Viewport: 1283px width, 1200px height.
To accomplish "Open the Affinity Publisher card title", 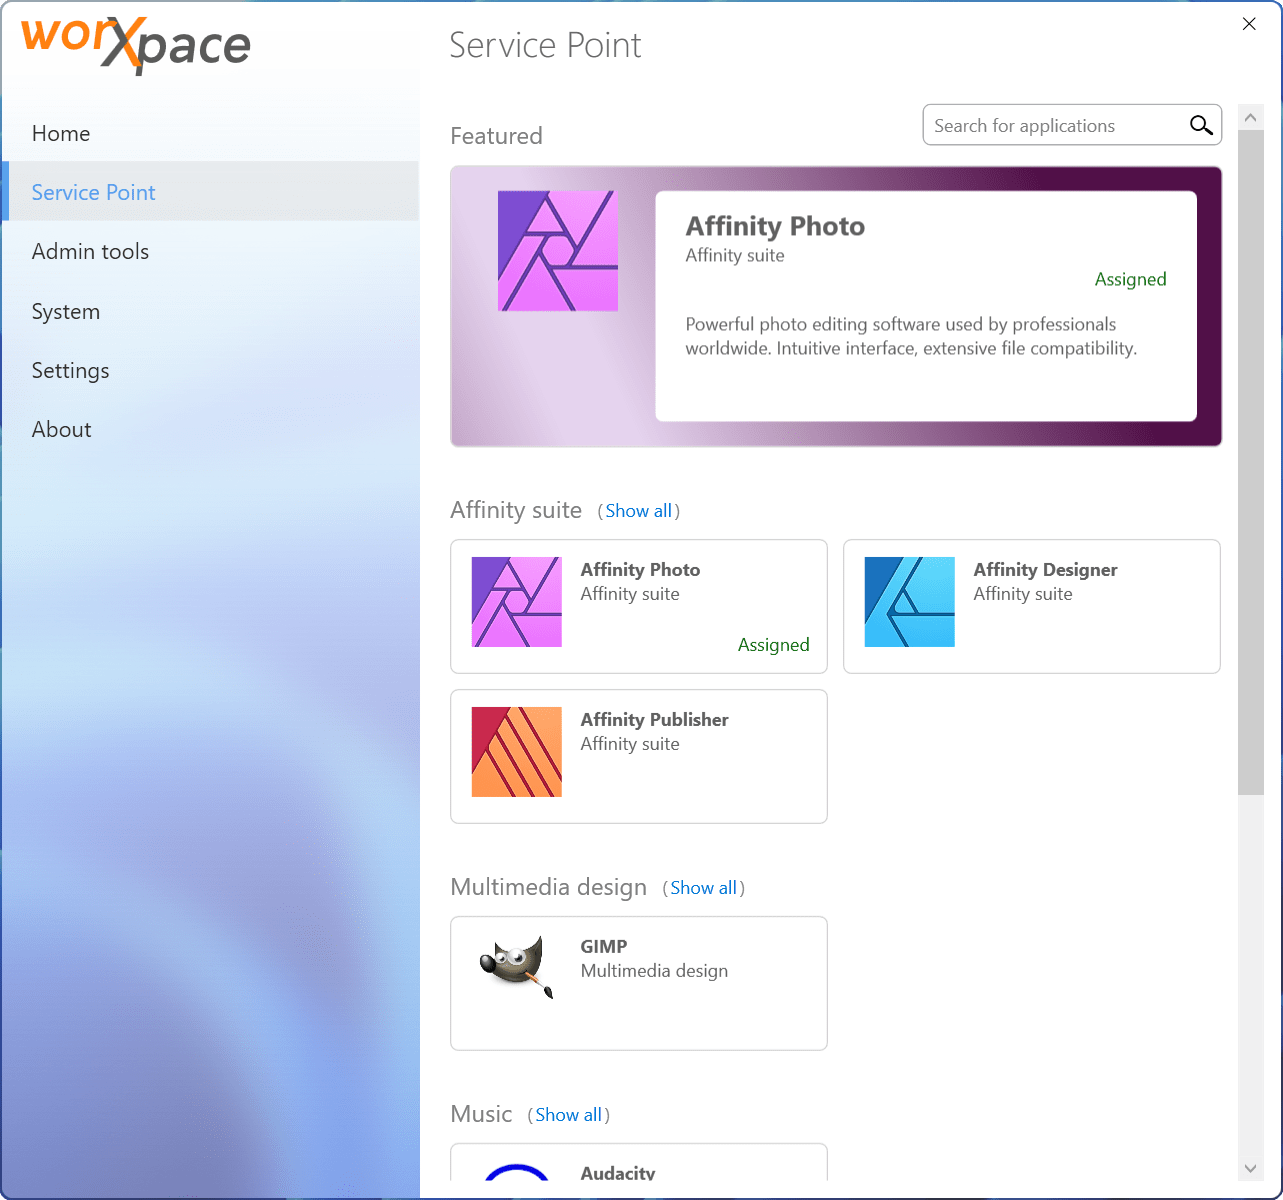I will click(x=654, y=719).
